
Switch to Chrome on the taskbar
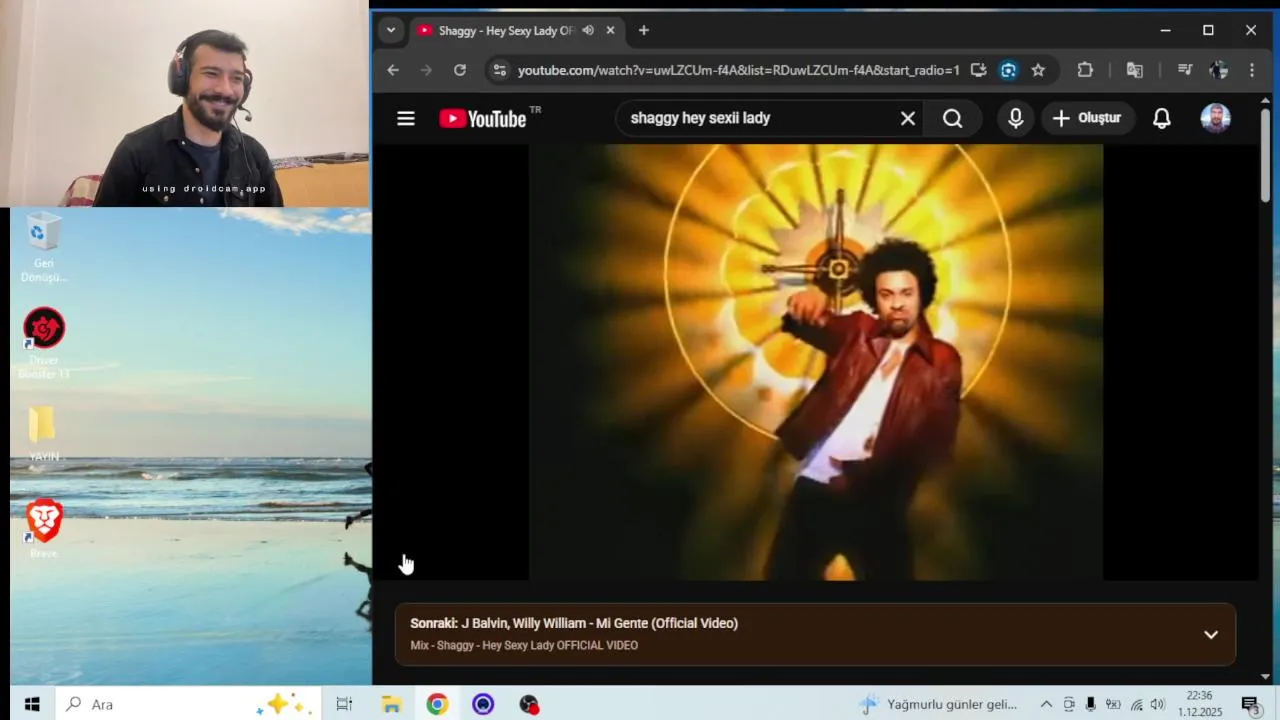(437, 704)
